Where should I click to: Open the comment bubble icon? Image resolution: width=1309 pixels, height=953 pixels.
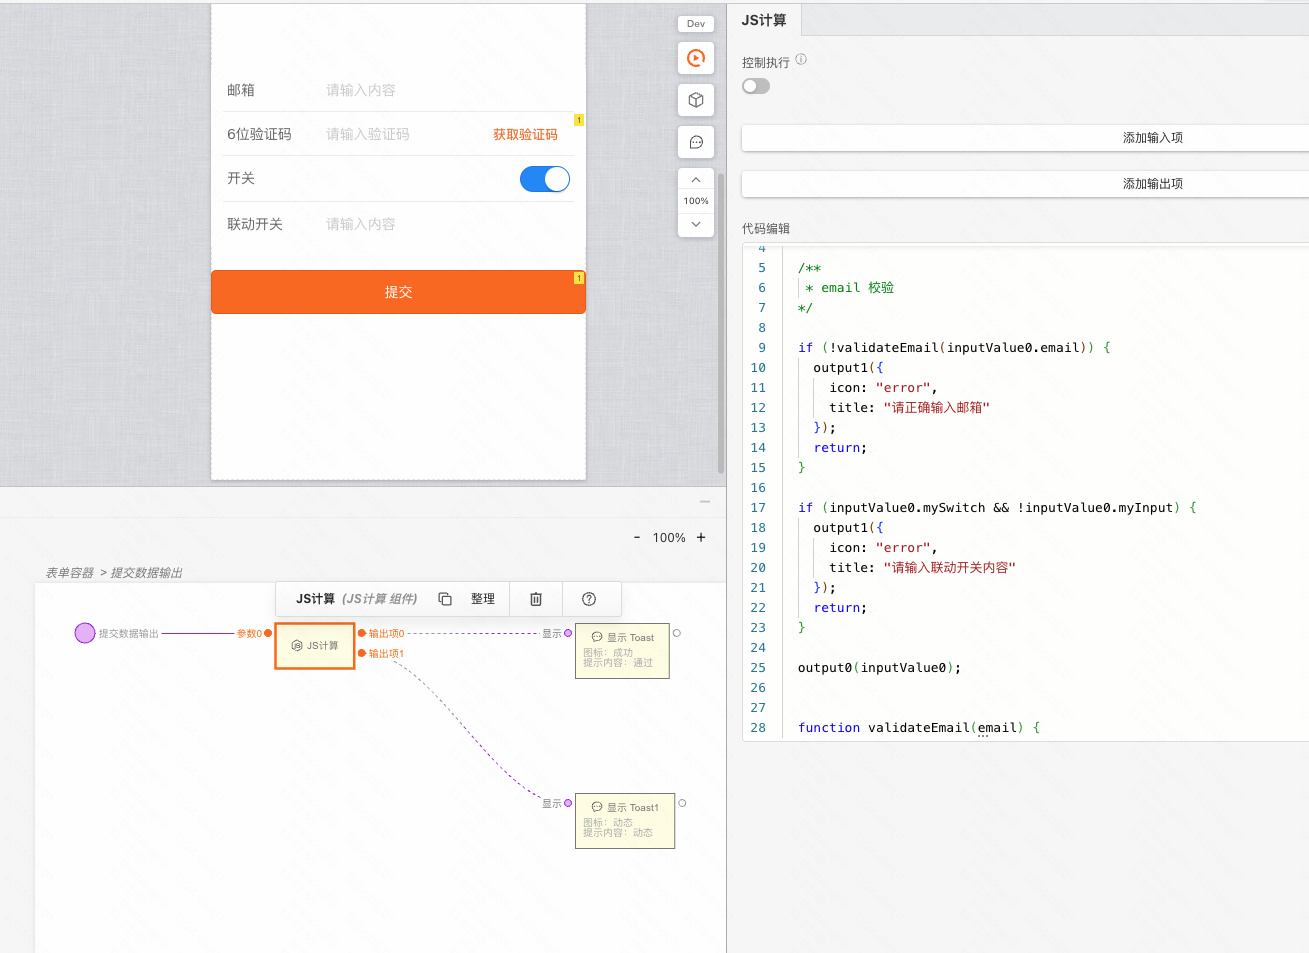696,142
